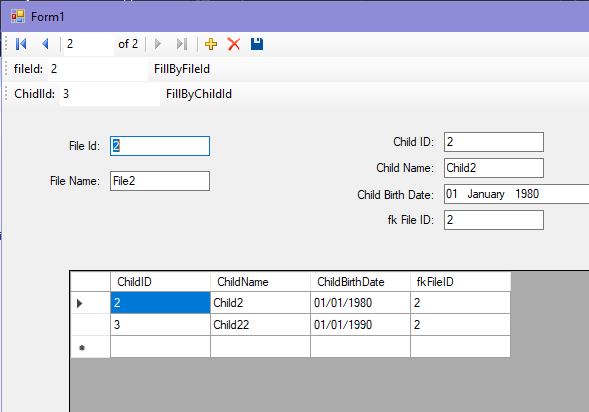
Task: Focus the Child ID text field
Action: click(494, 142)
